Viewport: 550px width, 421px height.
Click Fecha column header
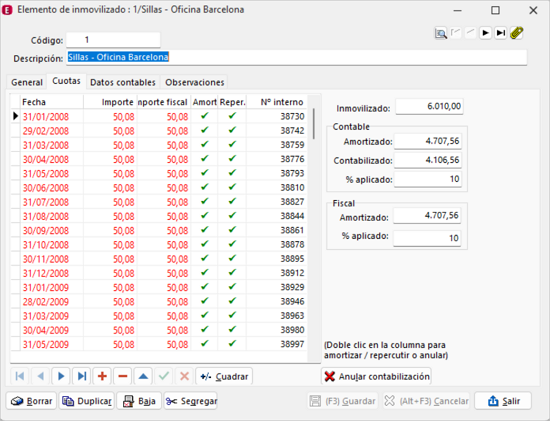(x=52, y=102)
